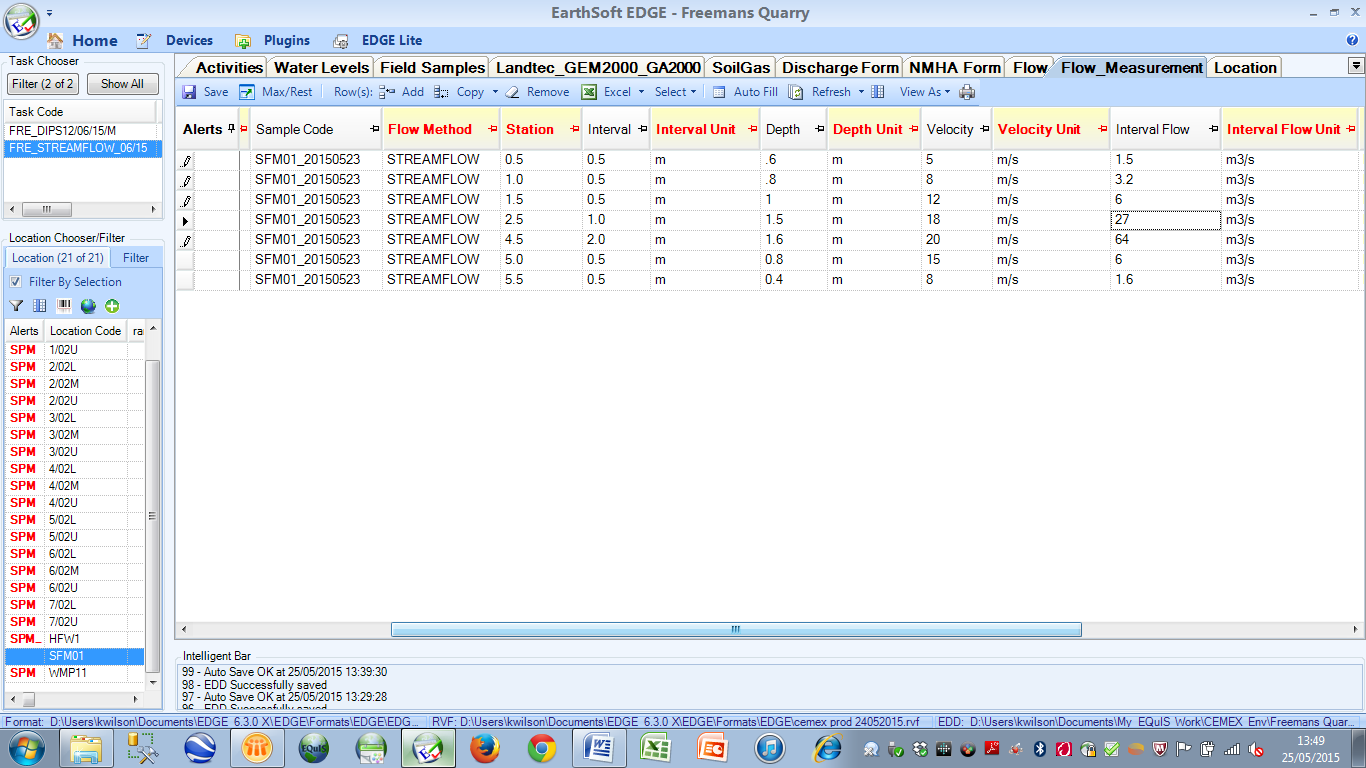
Task: Switch to the Landtec_GEM2000_GA2000 tab
Action: pos(598,68)
